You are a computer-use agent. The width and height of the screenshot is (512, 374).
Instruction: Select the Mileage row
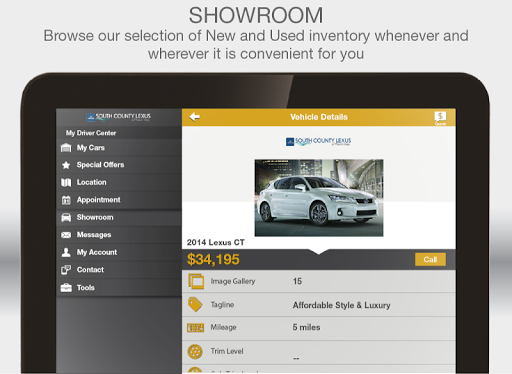point(319,328)
